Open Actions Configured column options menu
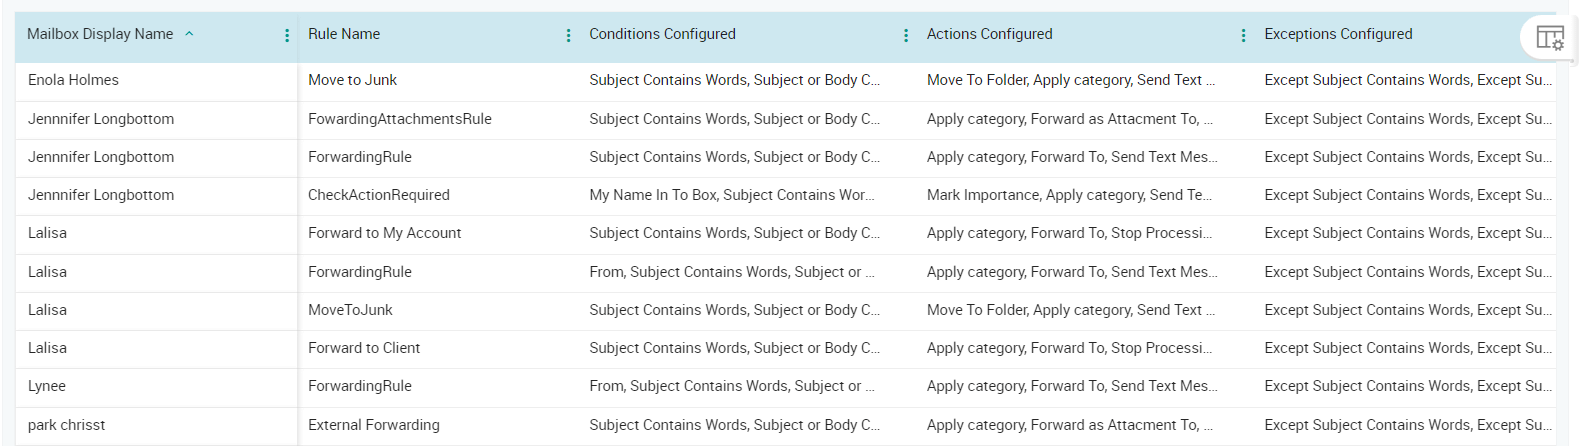Screen dimensions: 1581x446 (1243, 35)
